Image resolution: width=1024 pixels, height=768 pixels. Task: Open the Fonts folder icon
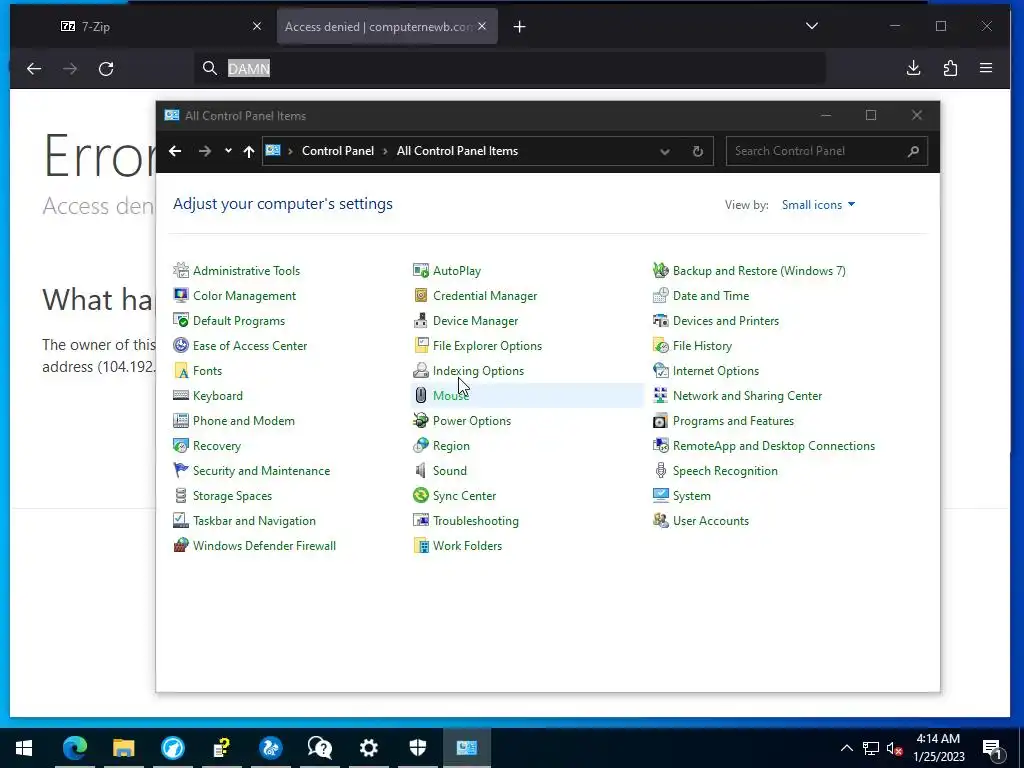pyautogui.click(x=181, y=370)
